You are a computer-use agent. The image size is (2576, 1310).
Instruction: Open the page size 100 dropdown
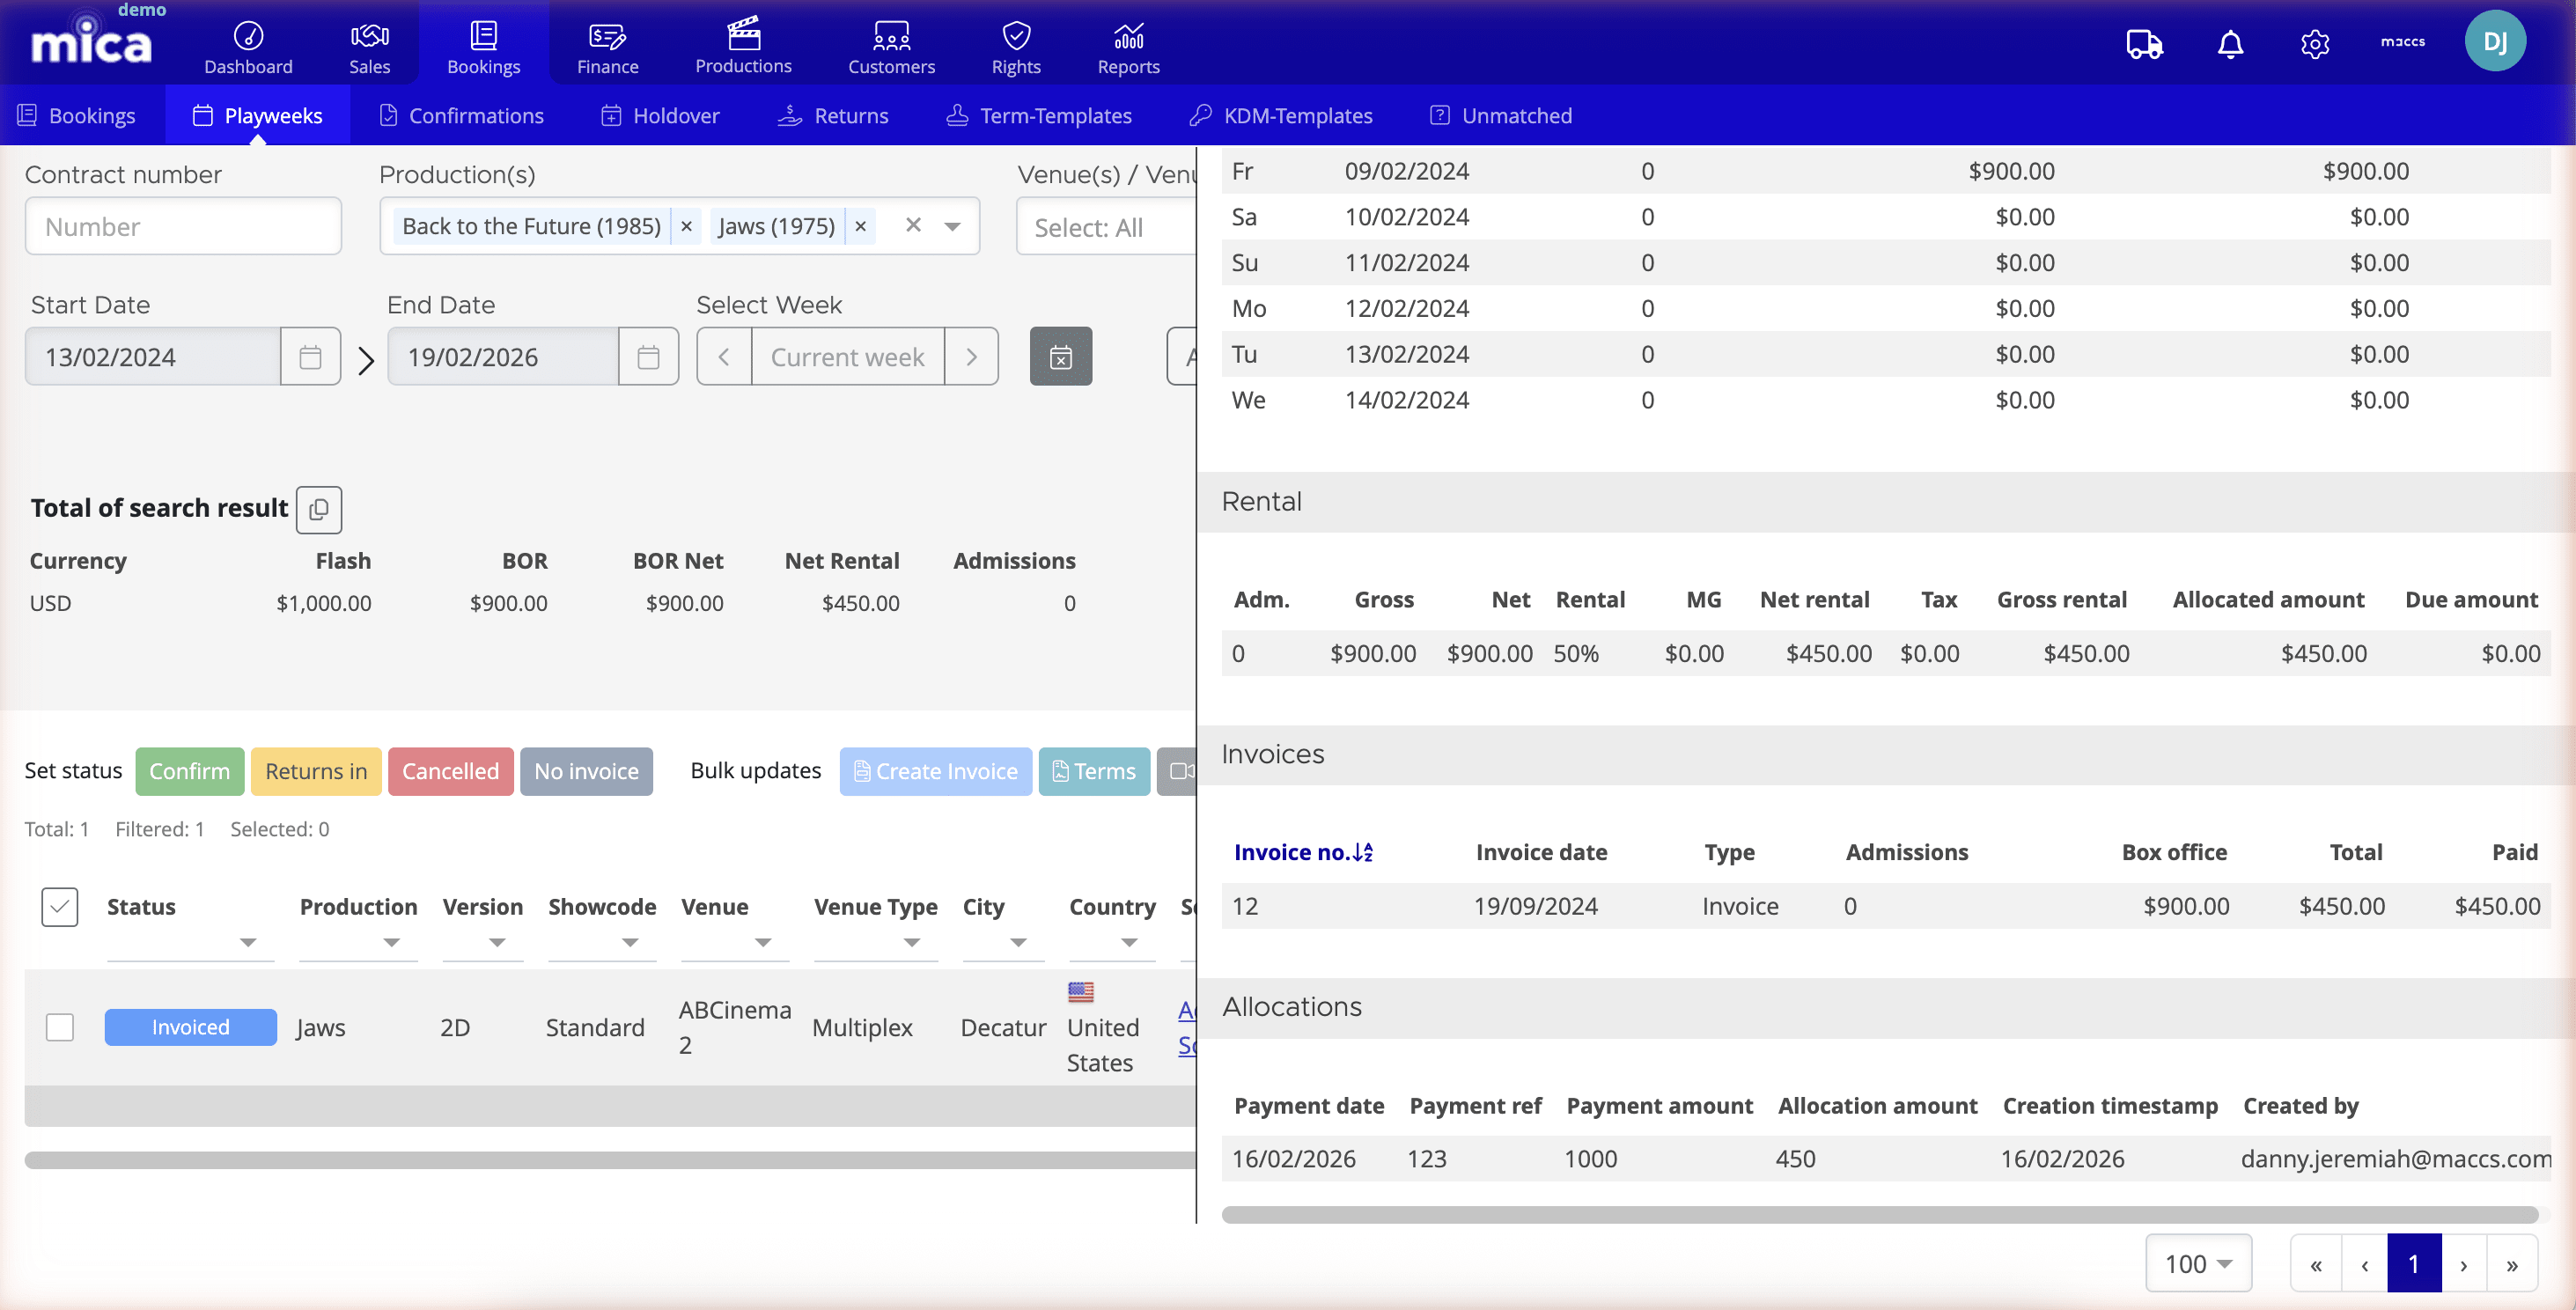tap(2197, 1263)
